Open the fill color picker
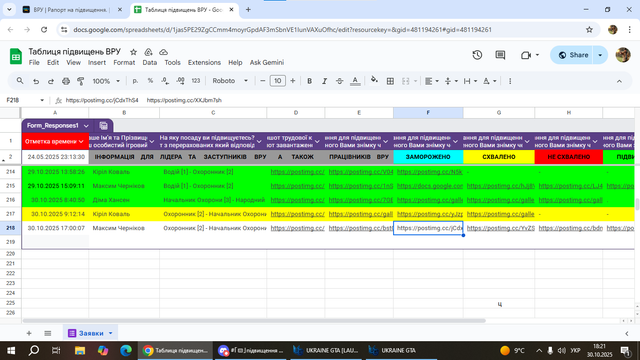Screen dimensions: 640x360 coord(374,80)
